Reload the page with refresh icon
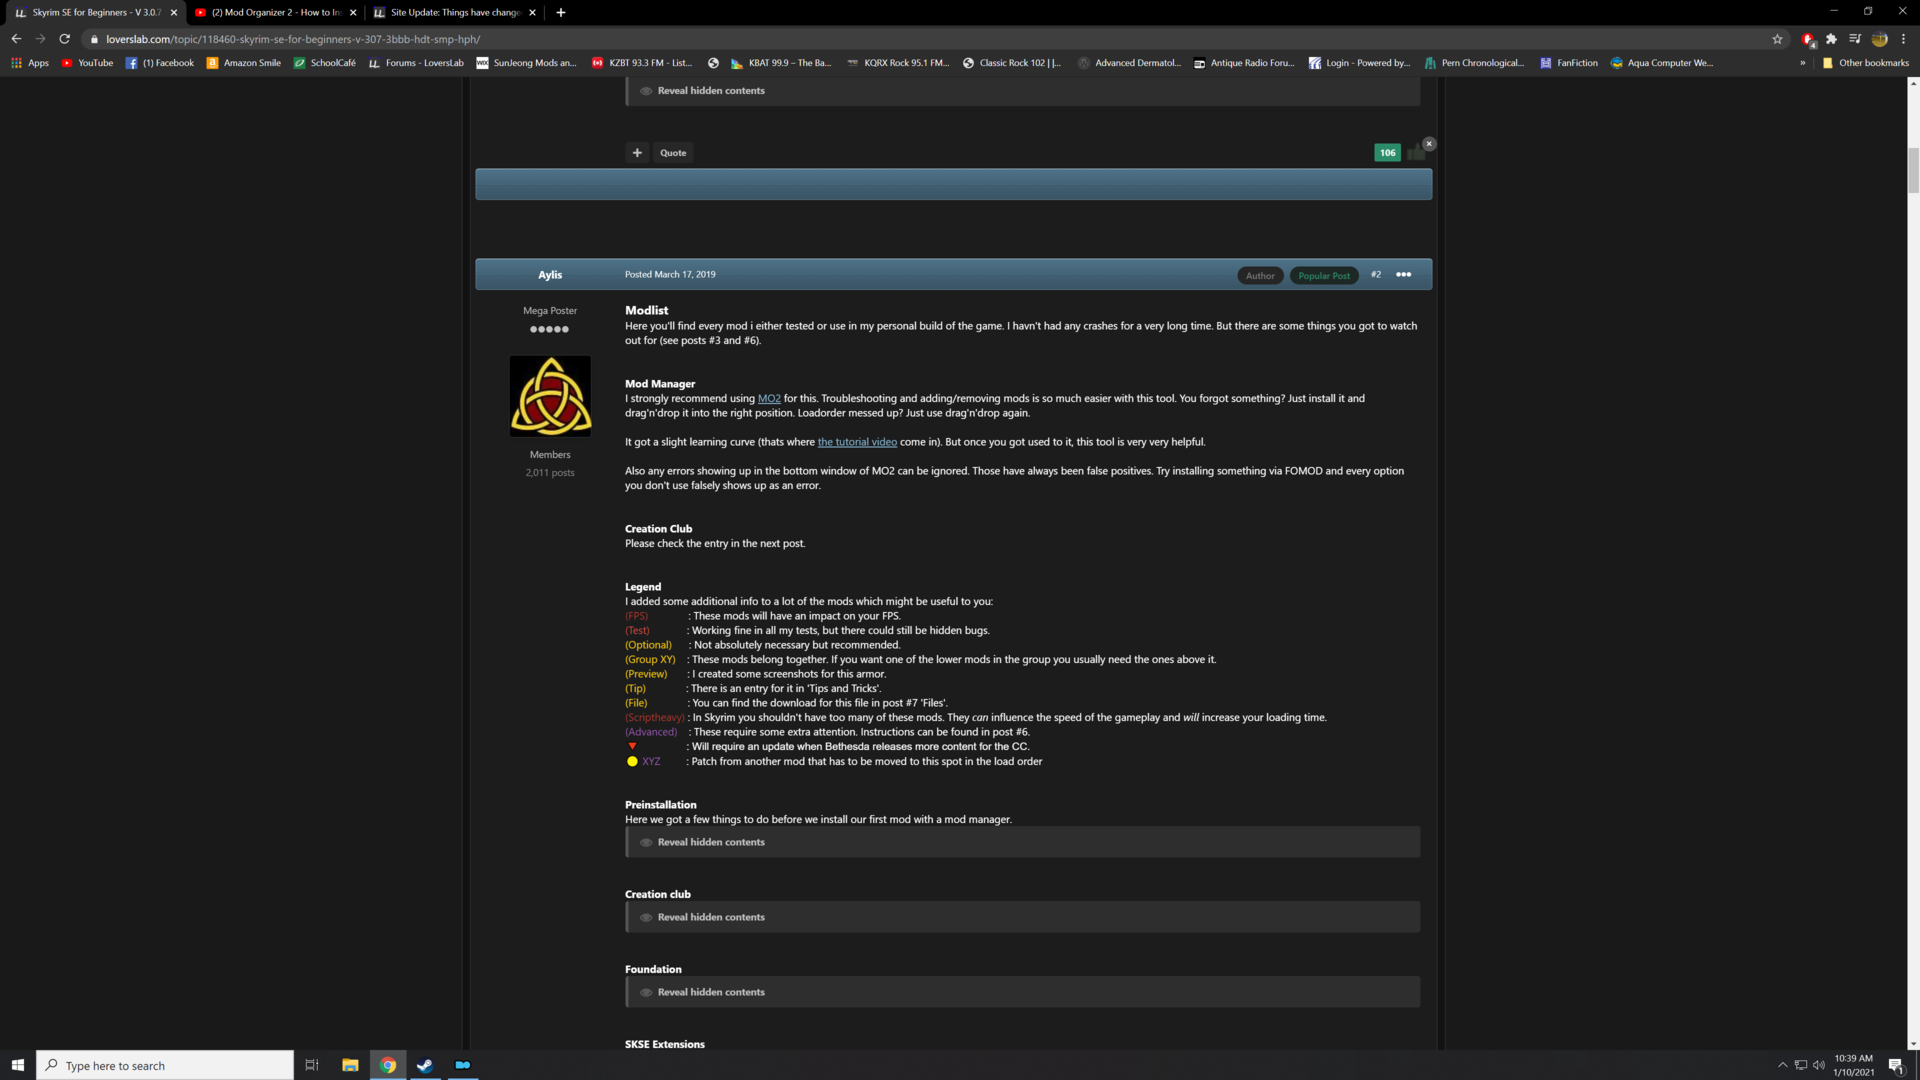Image resolution: width=1920 pixels, height=1080 pixels. coord(65,39)
